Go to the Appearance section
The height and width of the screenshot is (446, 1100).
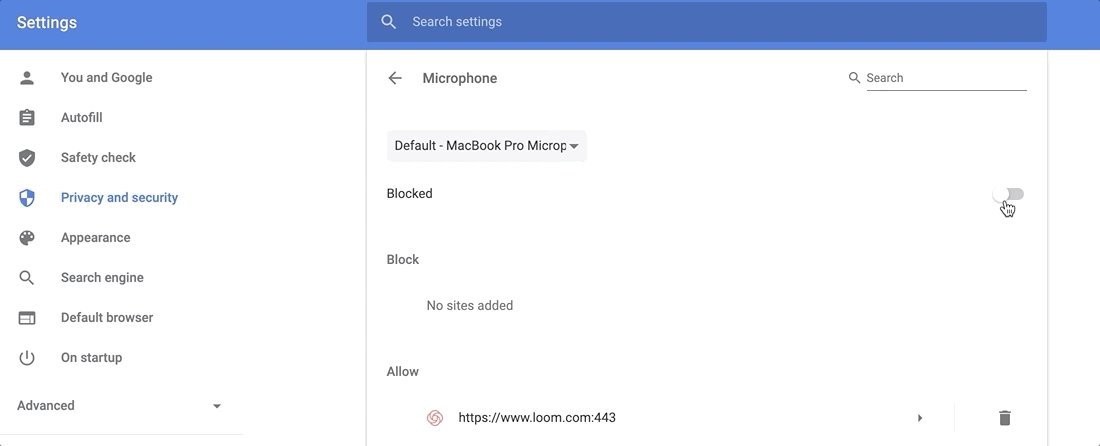click(95, 238)
